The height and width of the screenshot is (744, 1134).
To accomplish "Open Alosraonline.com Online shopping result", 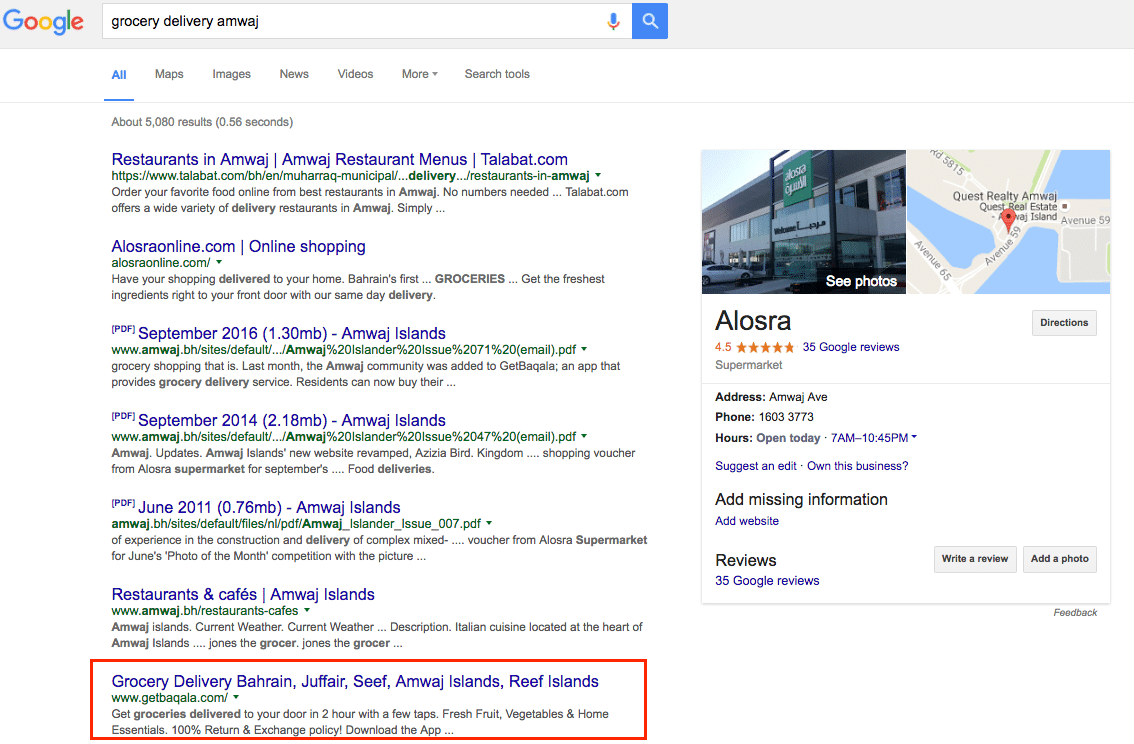I will (x=238, y=247).
